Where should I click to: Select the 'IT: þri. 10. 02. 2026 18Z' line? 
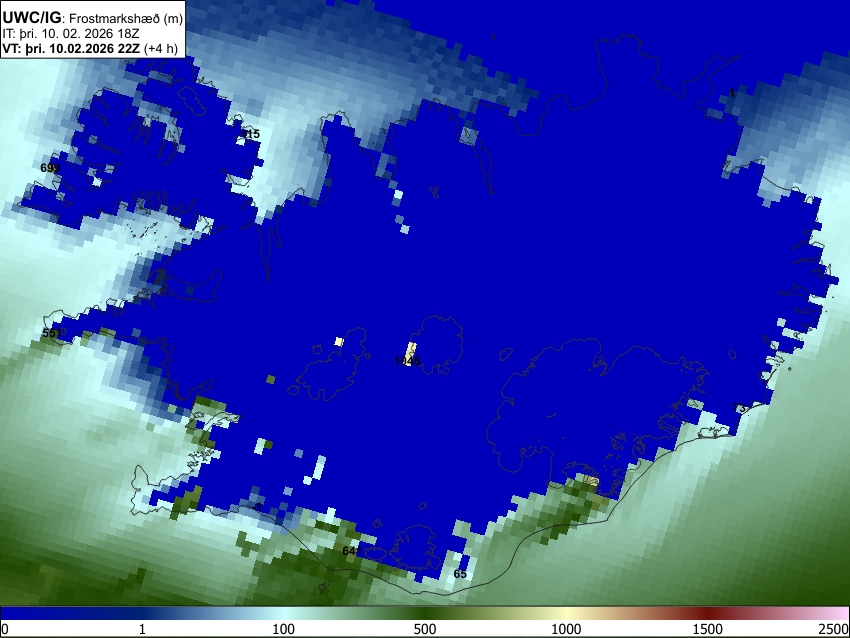pyautogui.click(x=70, y=33)
